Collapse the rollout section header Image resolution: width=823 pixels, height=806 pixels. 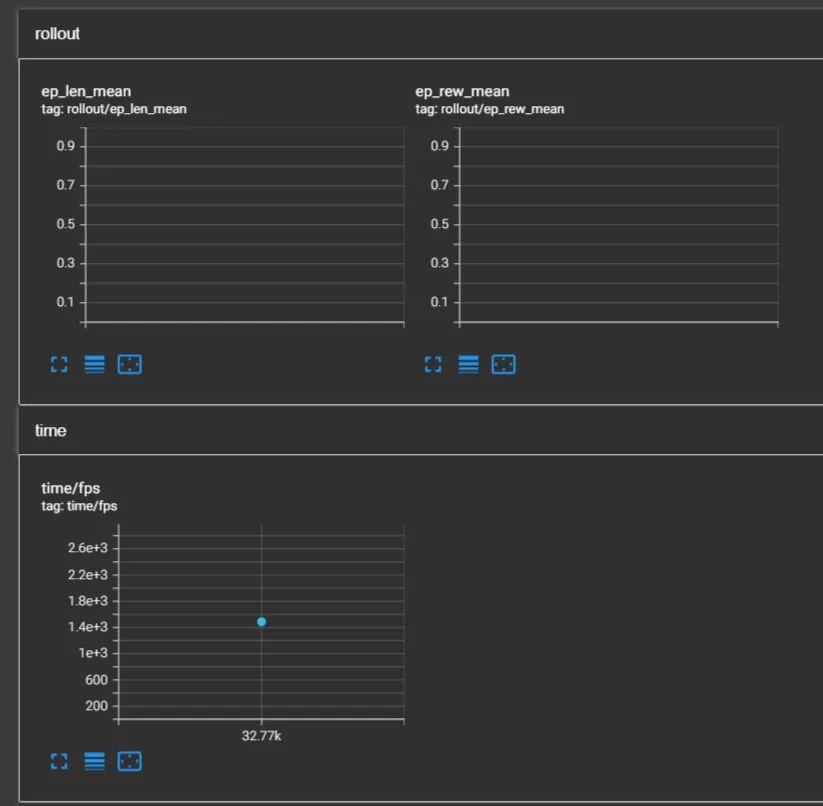[420, 34]
